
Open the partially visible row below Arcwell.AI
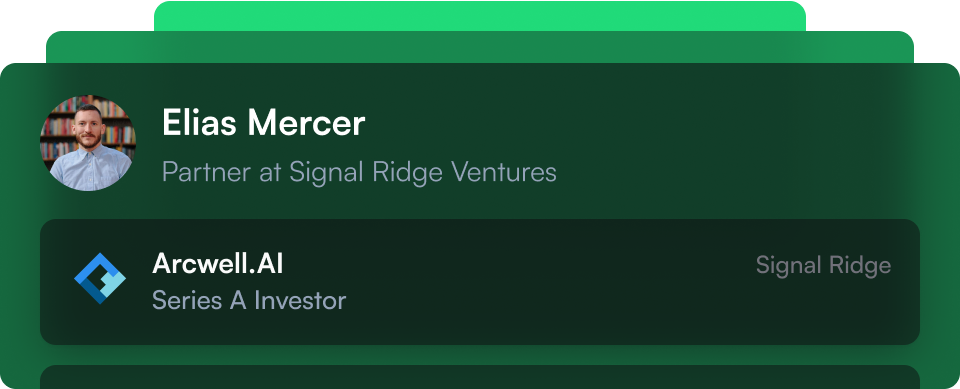(480, 377)
